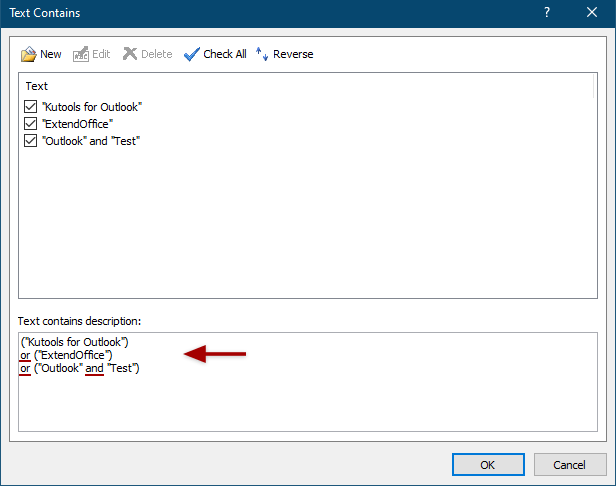Dismiss the dialog with Cancel
The height and width of the screenshot is (486, 616).
(569, 465)
